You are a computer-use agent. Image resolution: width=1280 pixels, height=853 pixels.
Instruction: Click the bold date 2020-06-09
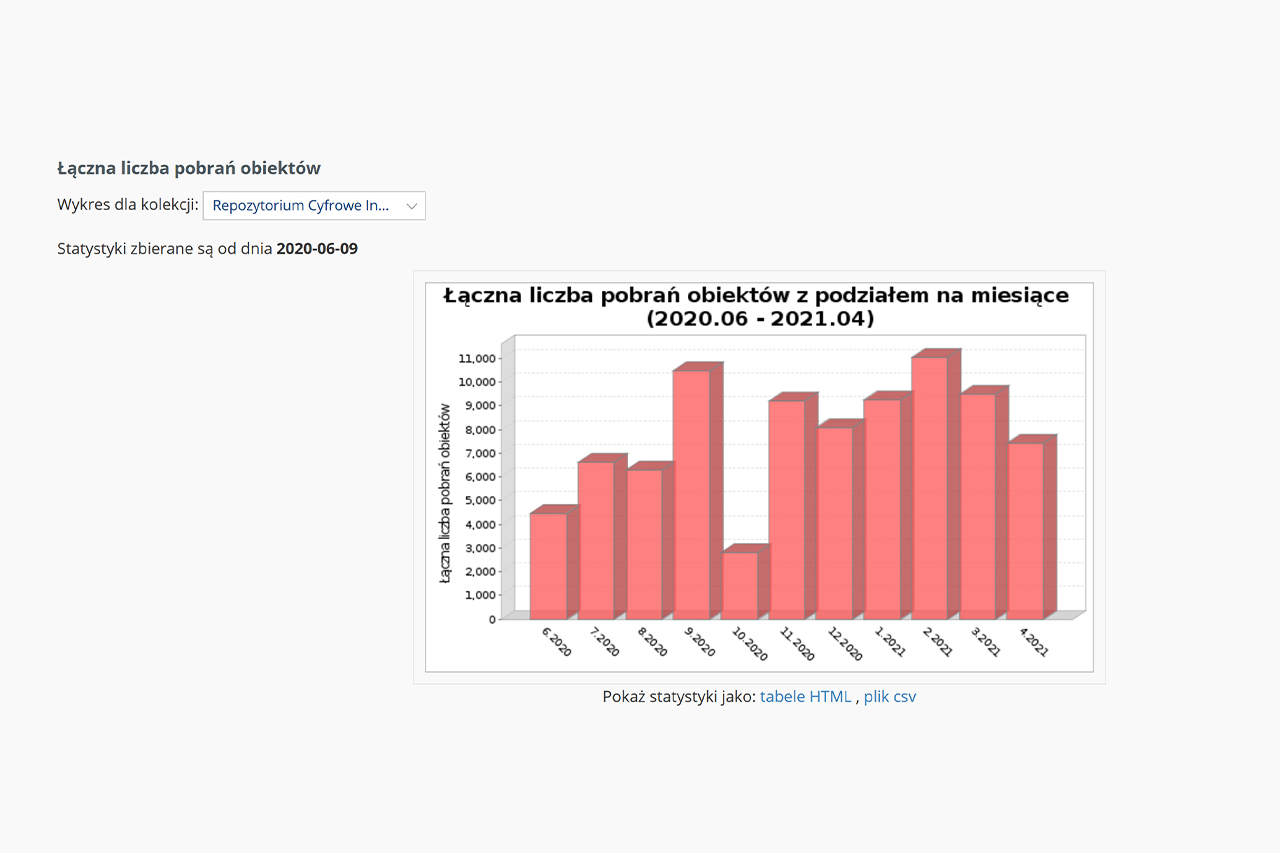317,248
